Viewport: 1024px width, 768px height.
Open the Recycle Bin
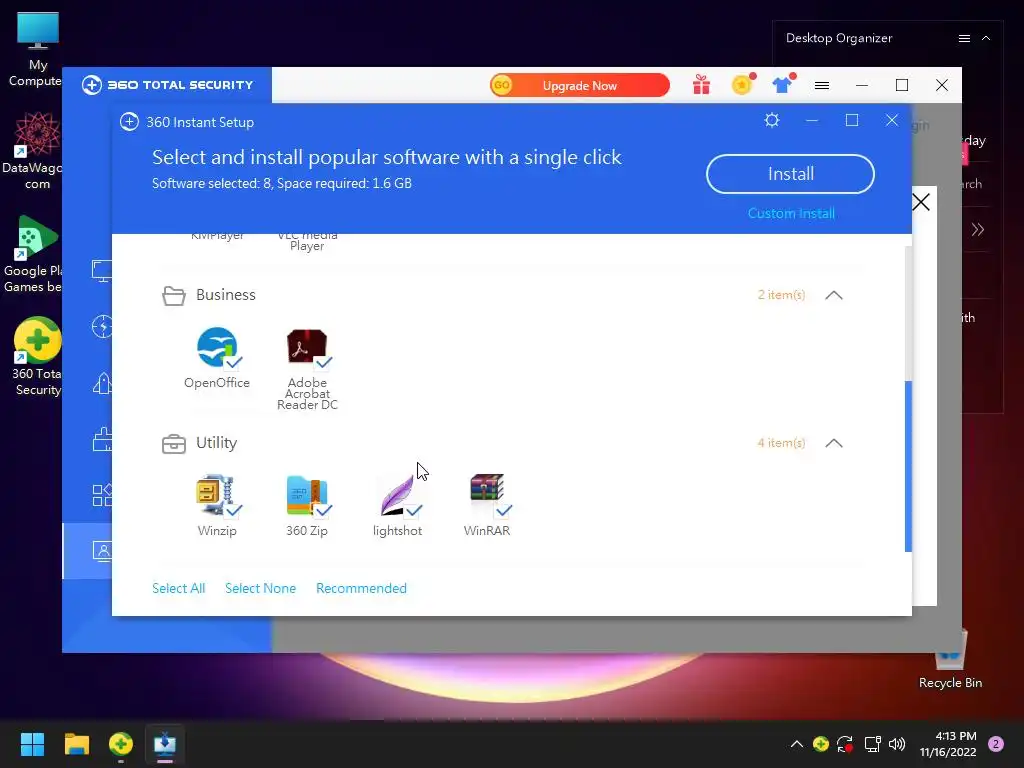[x=950, y=658]
